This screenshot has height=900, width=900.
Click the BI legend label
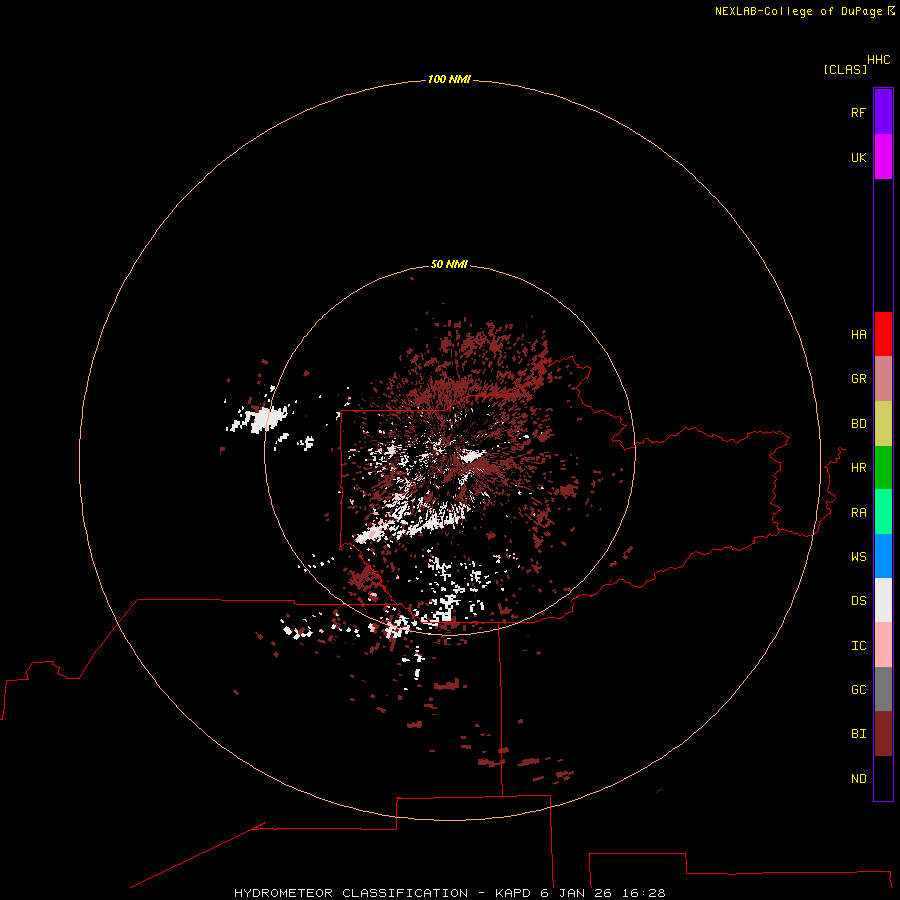tap(858, 734)
